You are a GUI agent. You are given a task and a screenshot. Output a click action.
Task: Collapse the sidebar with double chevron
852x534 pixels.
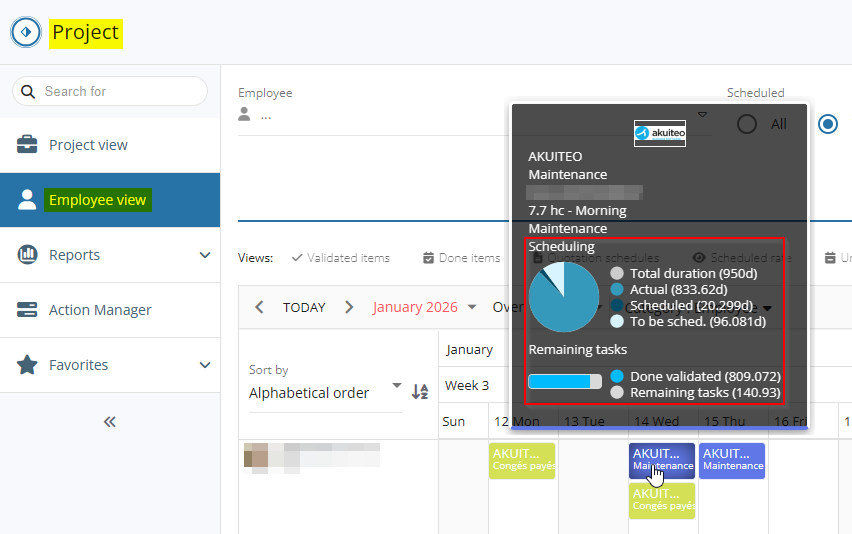110,421
